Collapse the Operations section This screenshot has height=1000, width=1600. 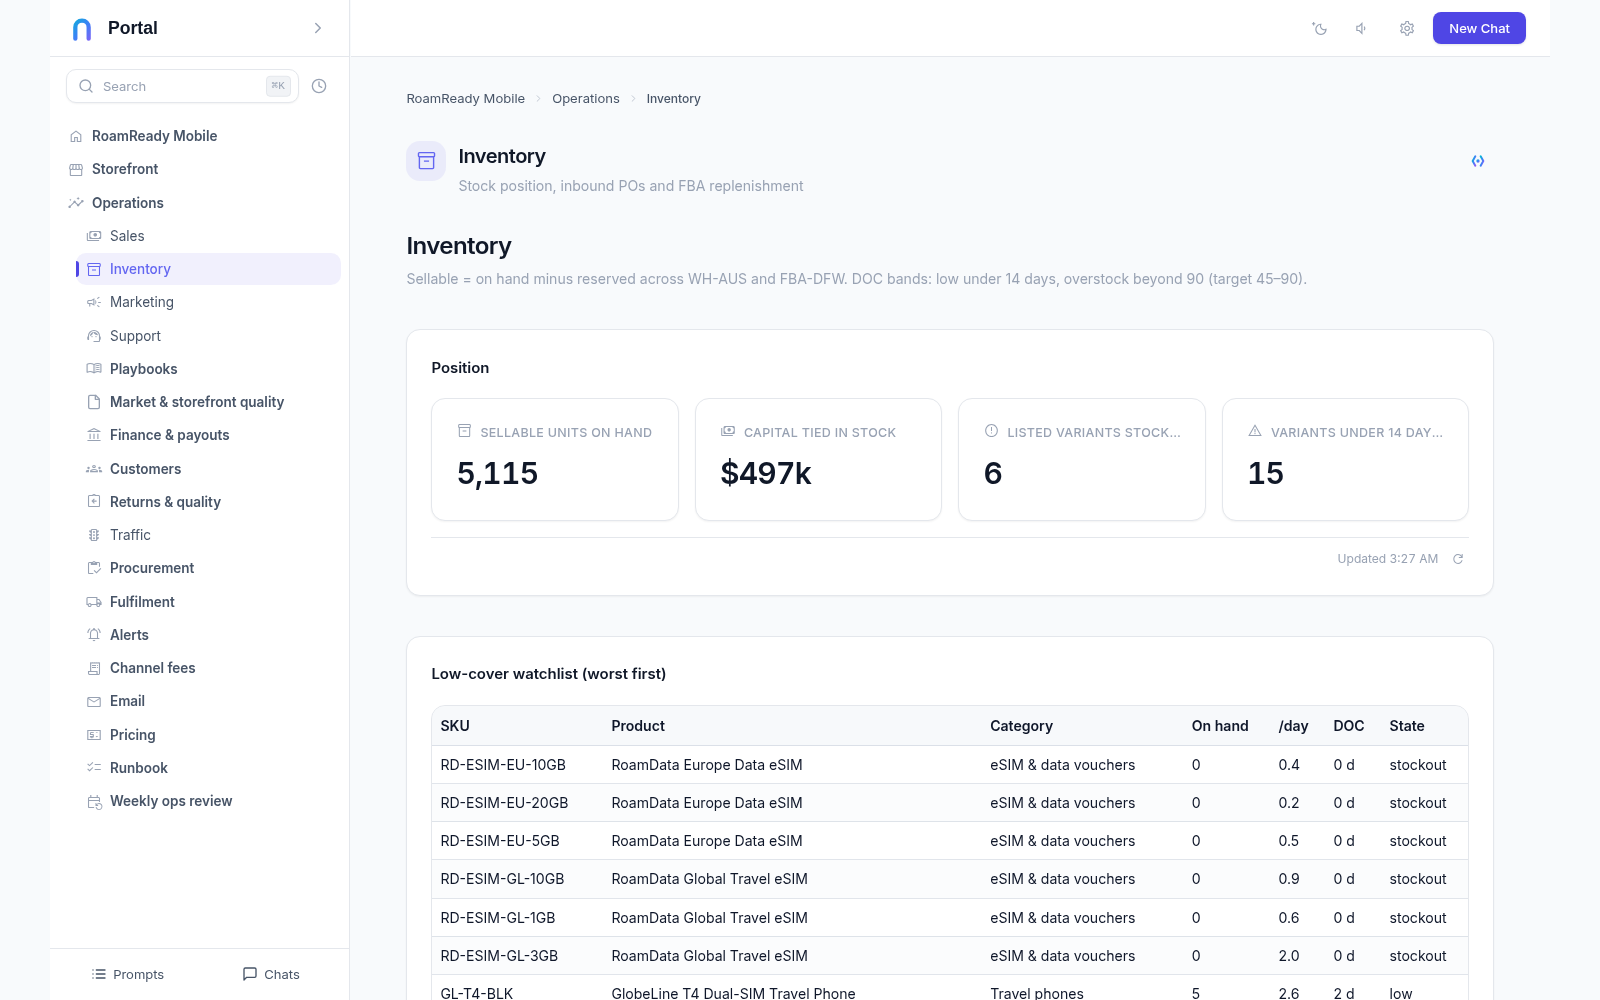(x=204, y=203)
